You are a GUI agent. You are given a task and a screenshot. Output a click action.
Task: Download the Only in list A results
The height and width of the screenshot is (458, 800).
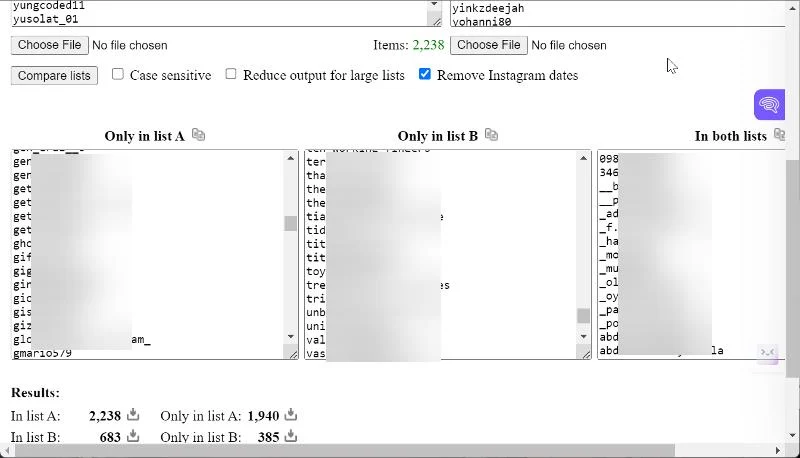click(291, 414)
